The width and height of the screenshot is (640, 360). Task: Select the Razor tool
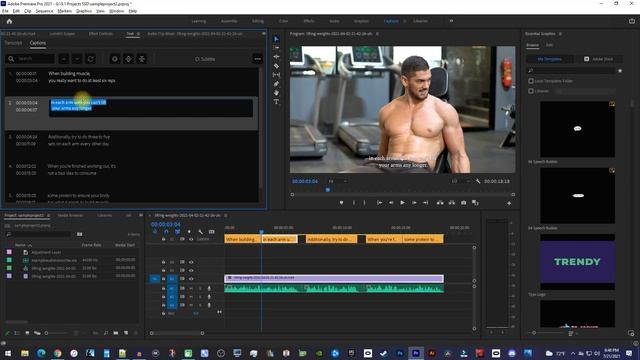point(276,66)
